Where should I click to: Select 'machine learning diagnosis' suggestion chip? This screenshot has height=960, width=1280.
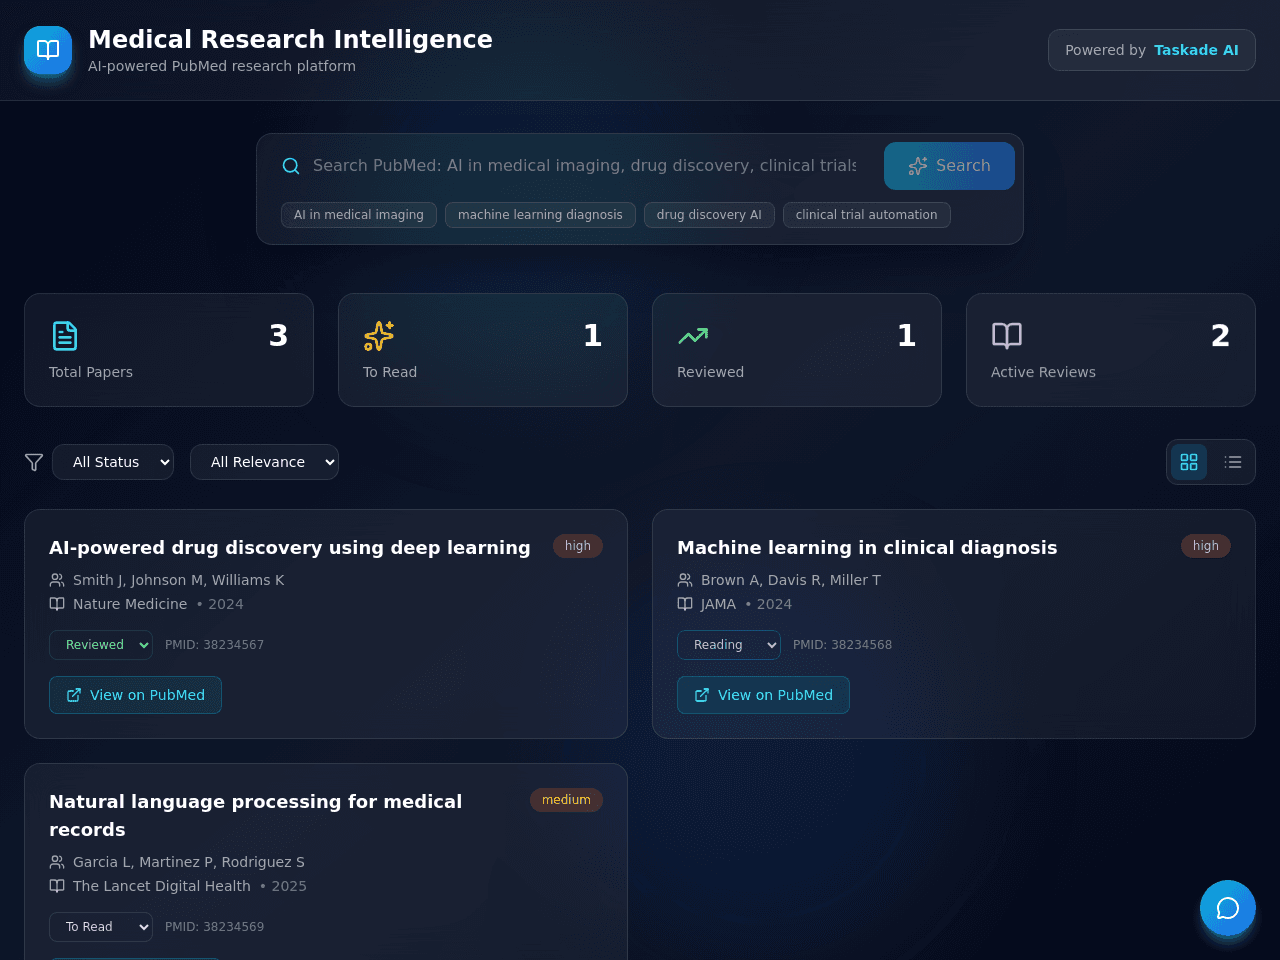tap(540, 215)
